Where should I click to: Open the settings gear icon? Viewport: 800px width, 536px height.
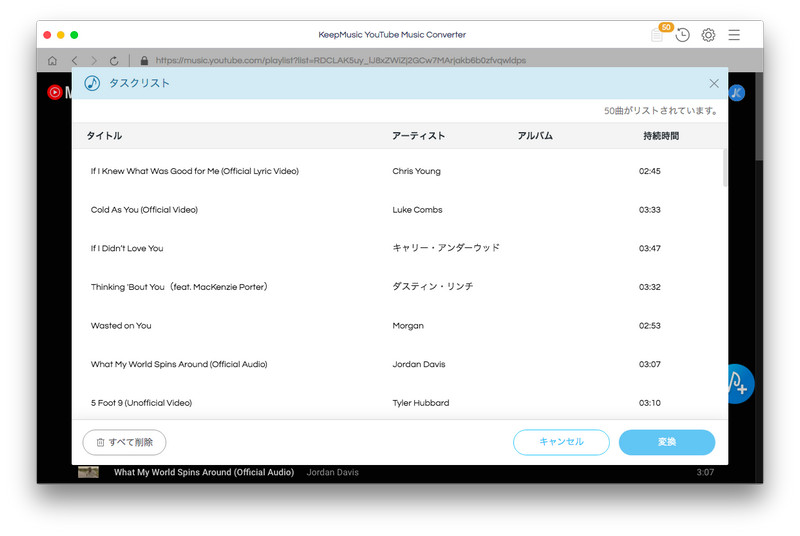point(708,35)
